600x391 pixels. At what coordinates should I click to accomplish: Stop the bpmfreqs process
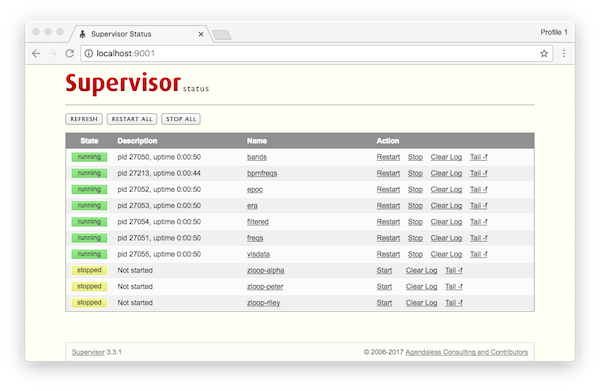point(415,173)
